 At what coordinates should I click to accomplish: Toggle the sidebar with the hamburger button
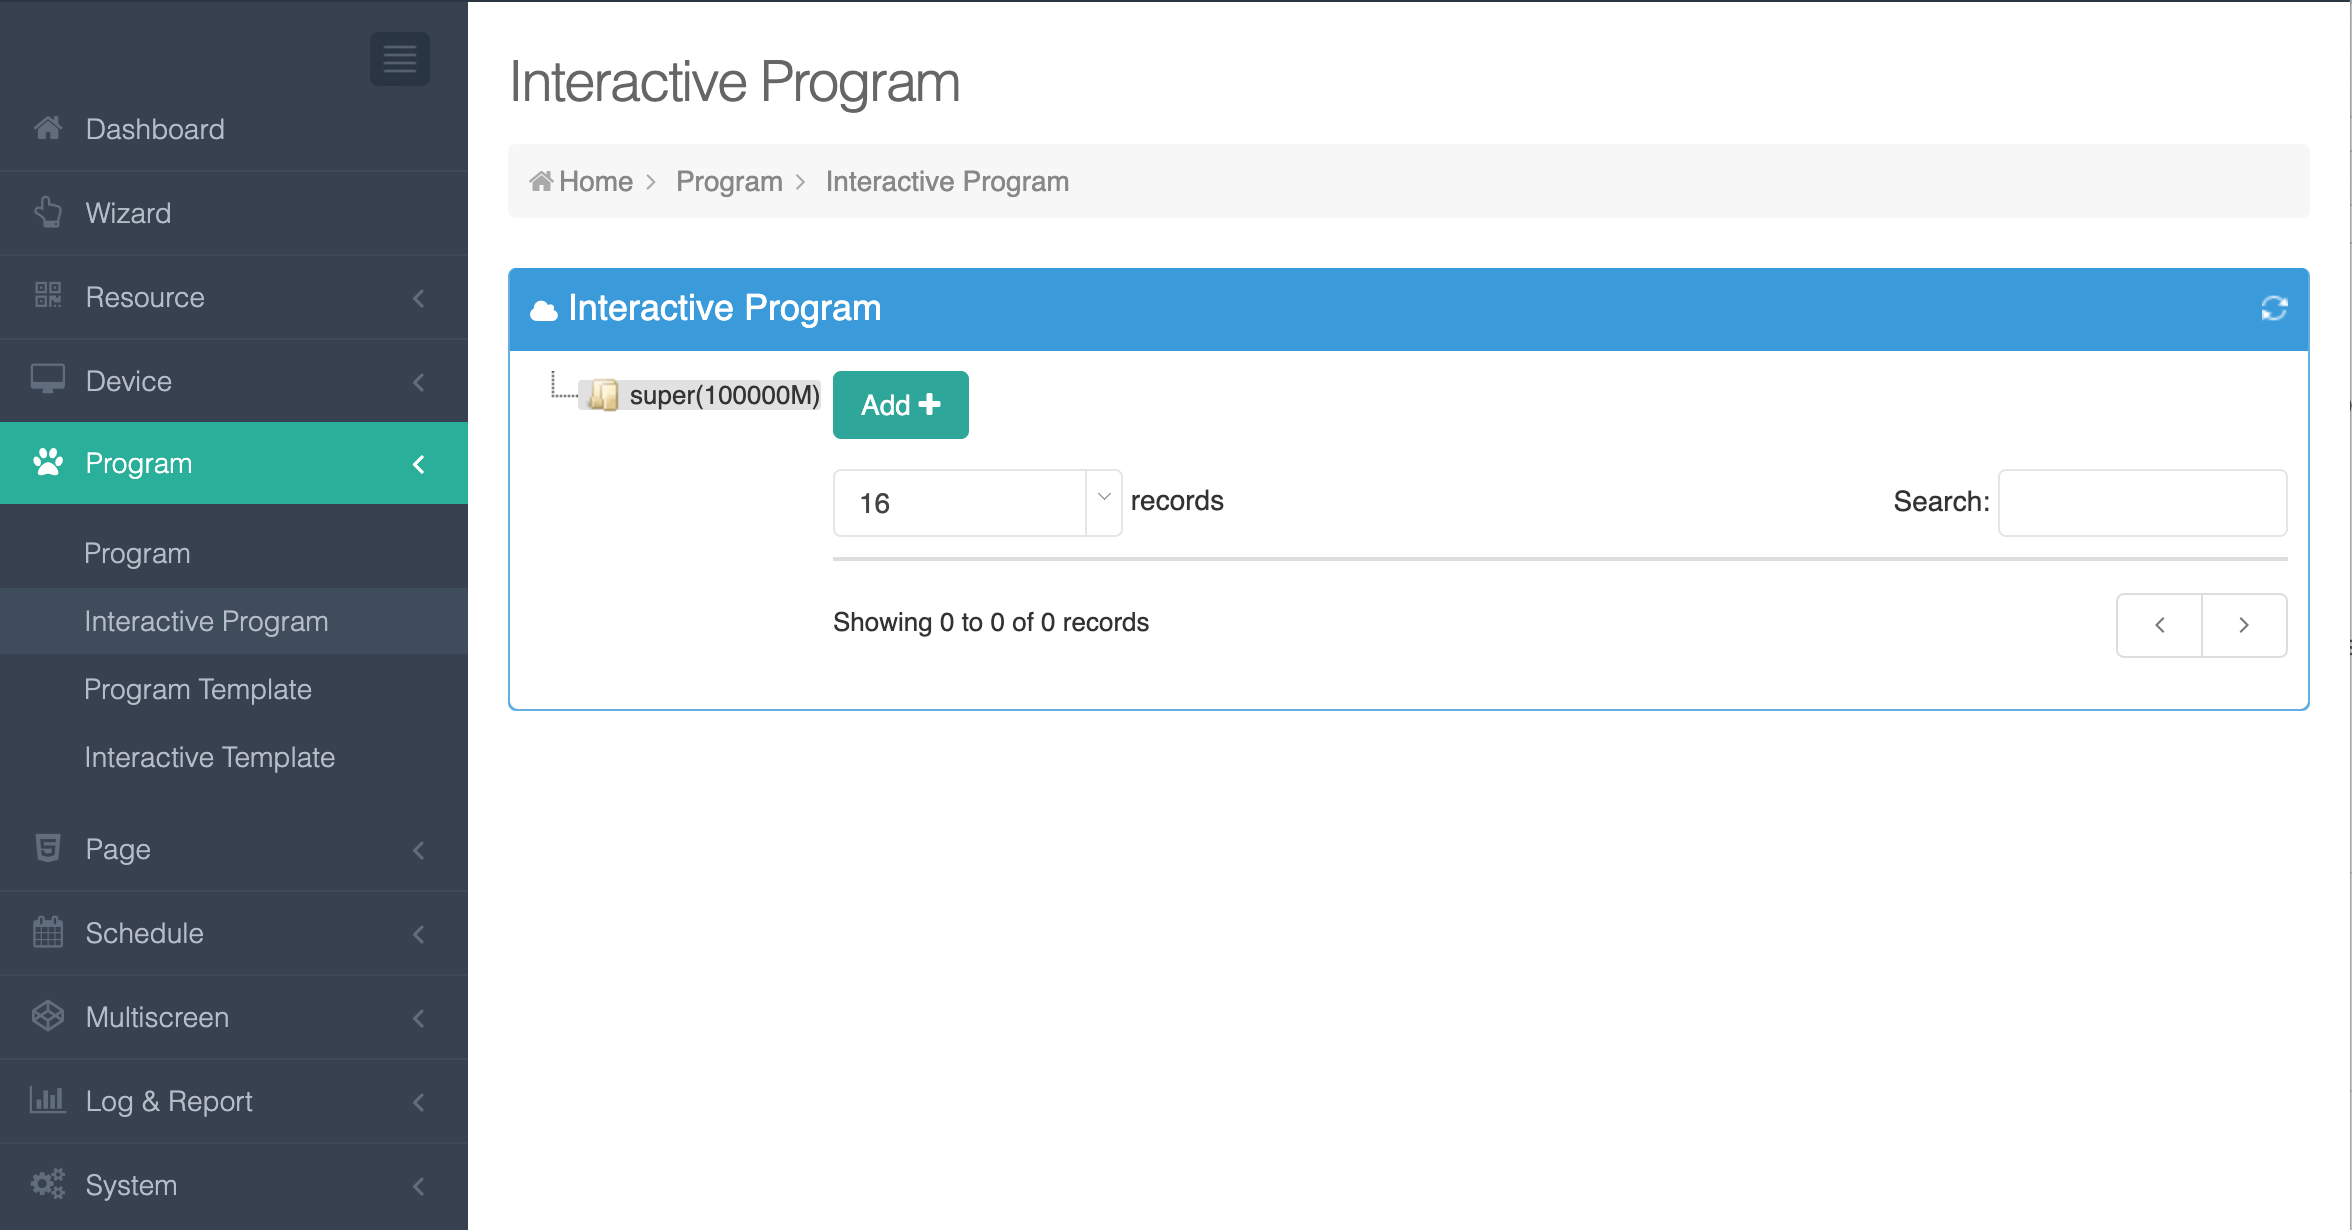pyautogui.click(x=399, y=59)
